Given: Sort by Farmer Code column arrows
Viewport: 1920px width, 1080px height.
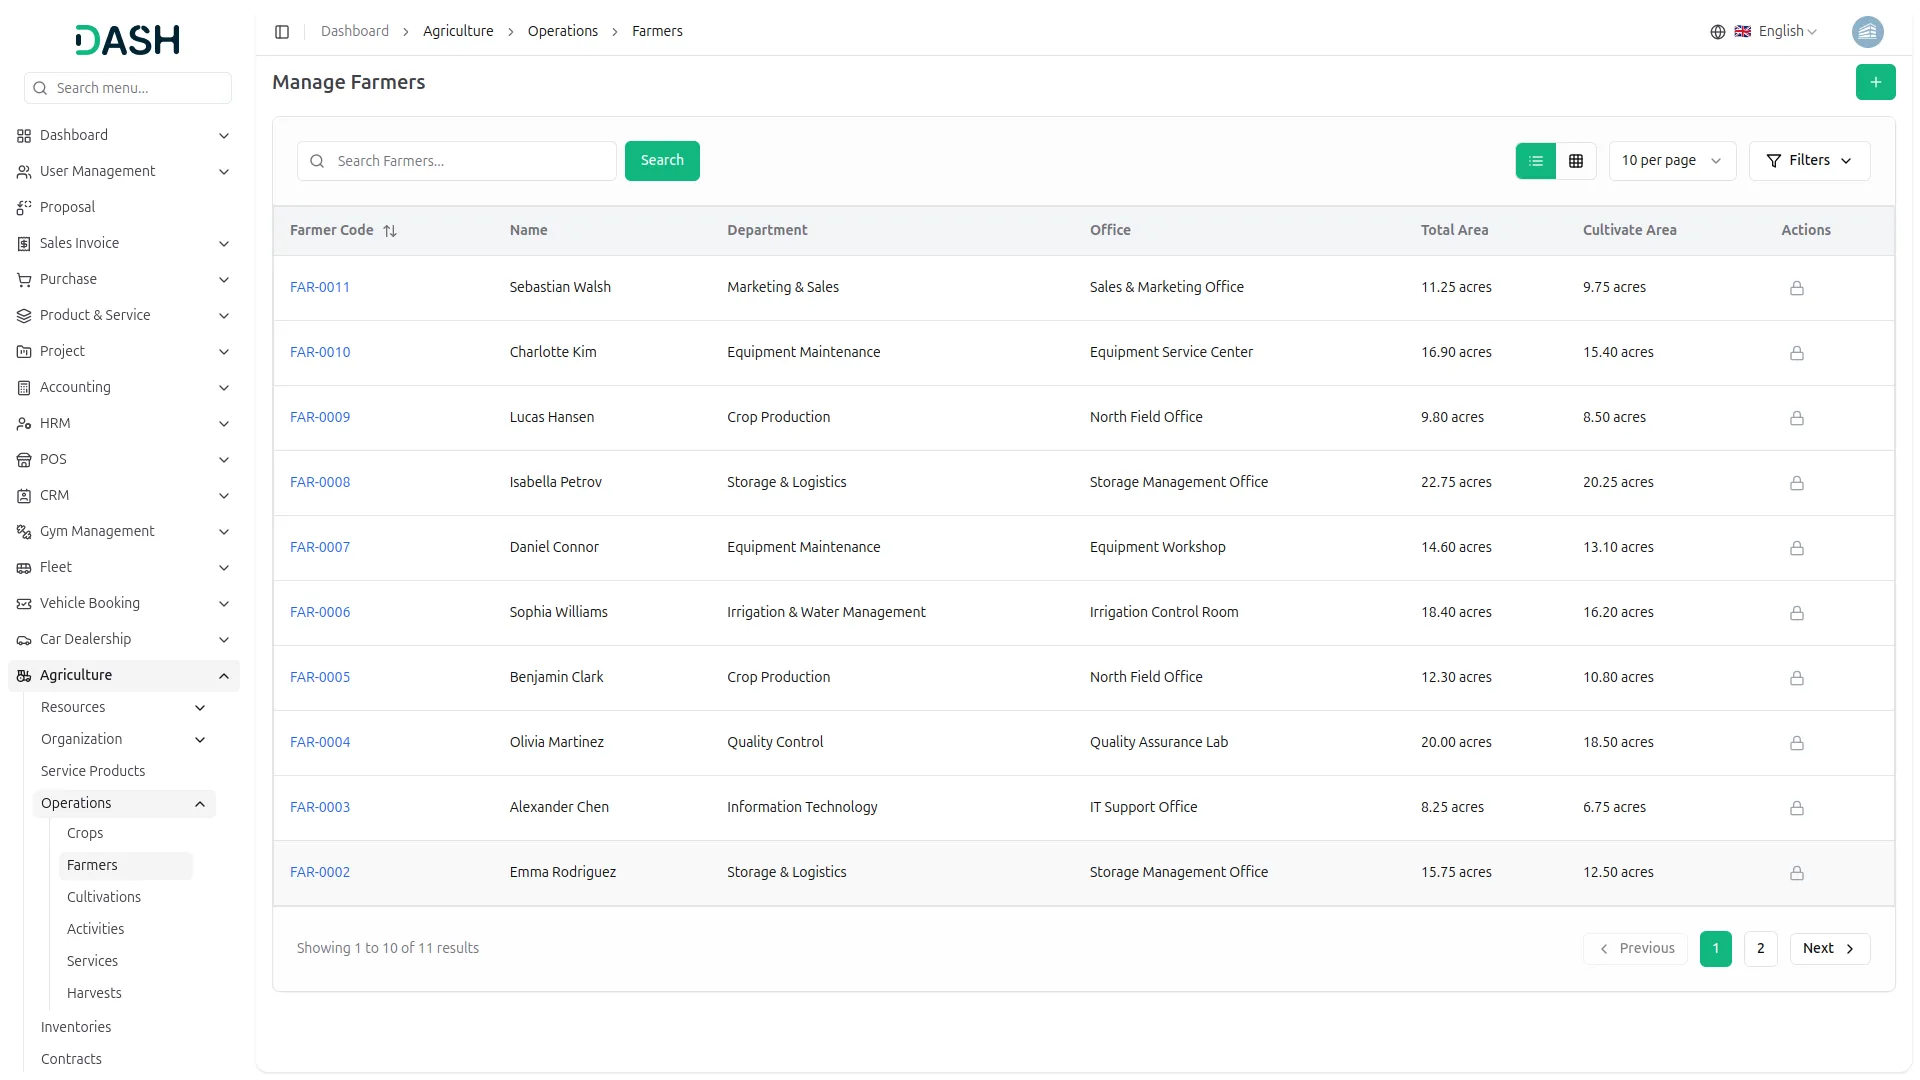Looking at the screenshot, I should point(390,231).
